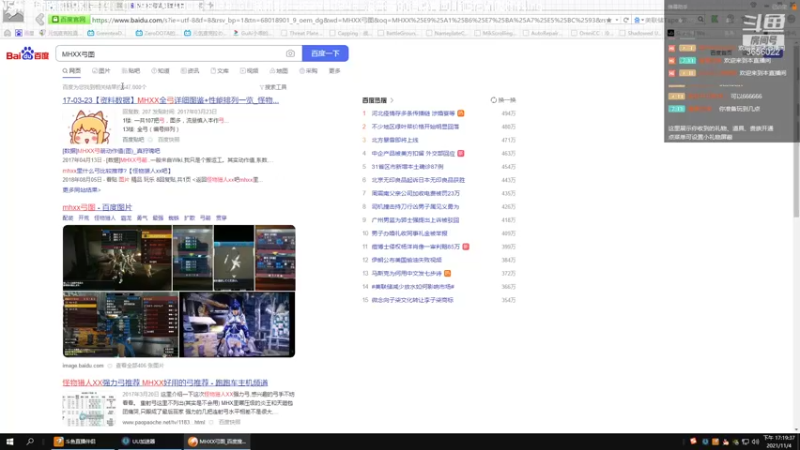Open the mhxx弓图 - 百度图片 link
This screenshot has width=800, height=450.
tap(97, 207)
